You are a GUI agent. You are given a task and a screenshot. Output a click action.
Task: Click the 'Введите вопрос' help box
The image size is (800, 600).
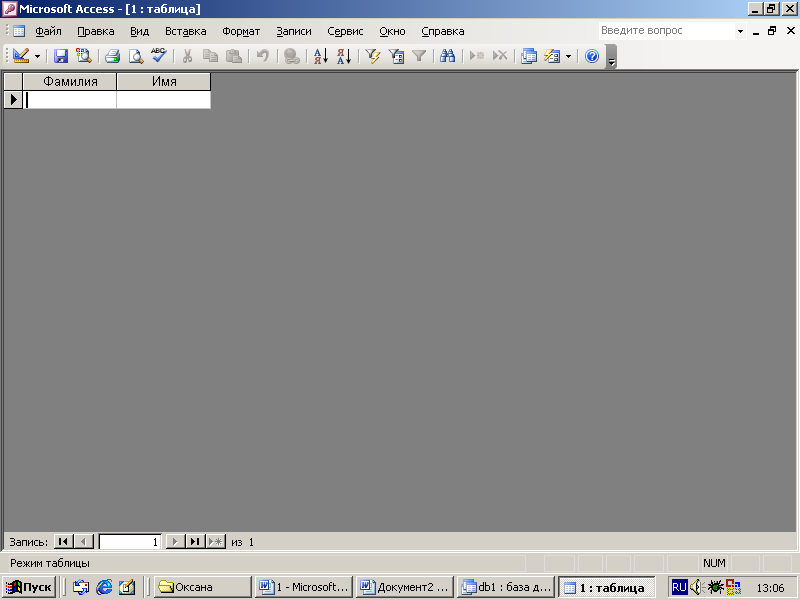tap(667, 31)
